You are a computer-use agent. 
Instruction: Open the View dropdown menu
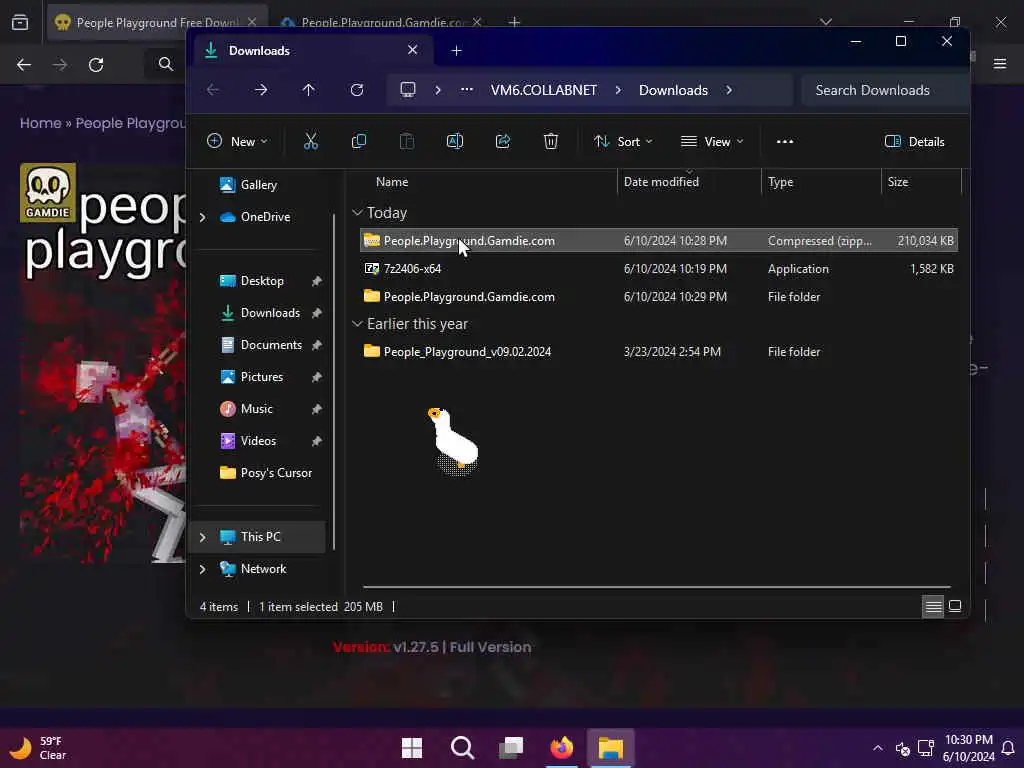[712, 141]
